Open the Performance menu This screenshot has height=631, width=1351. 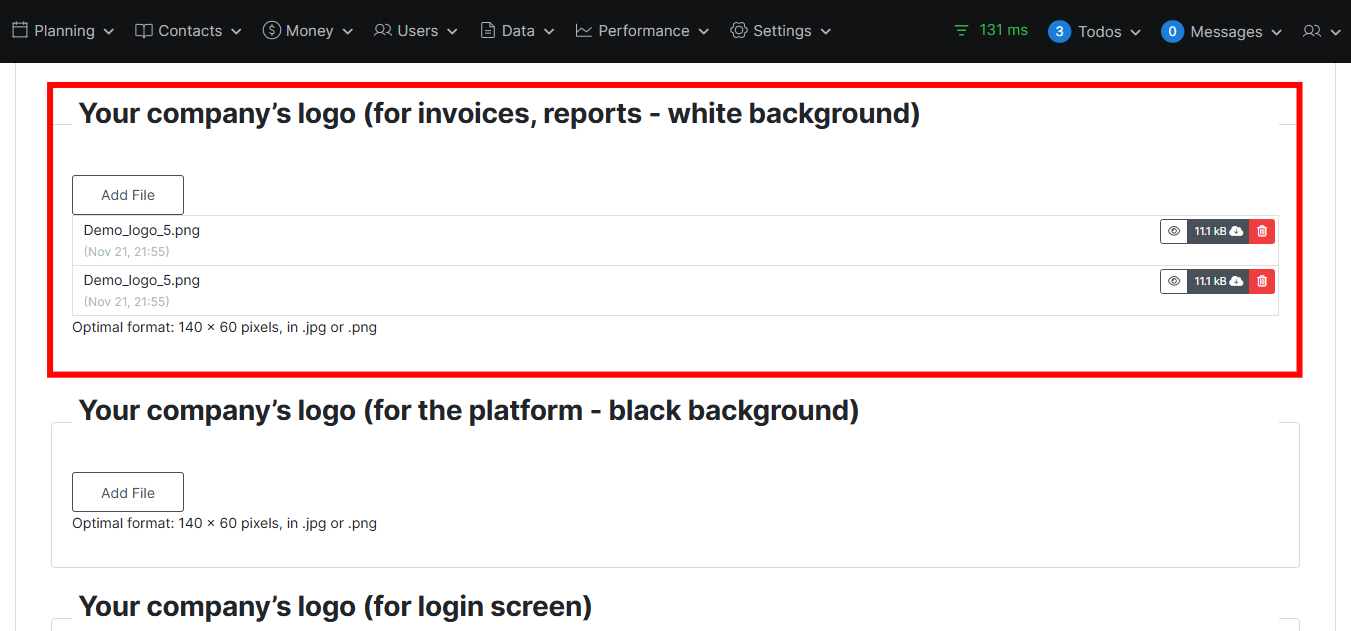tap(642, 31)
